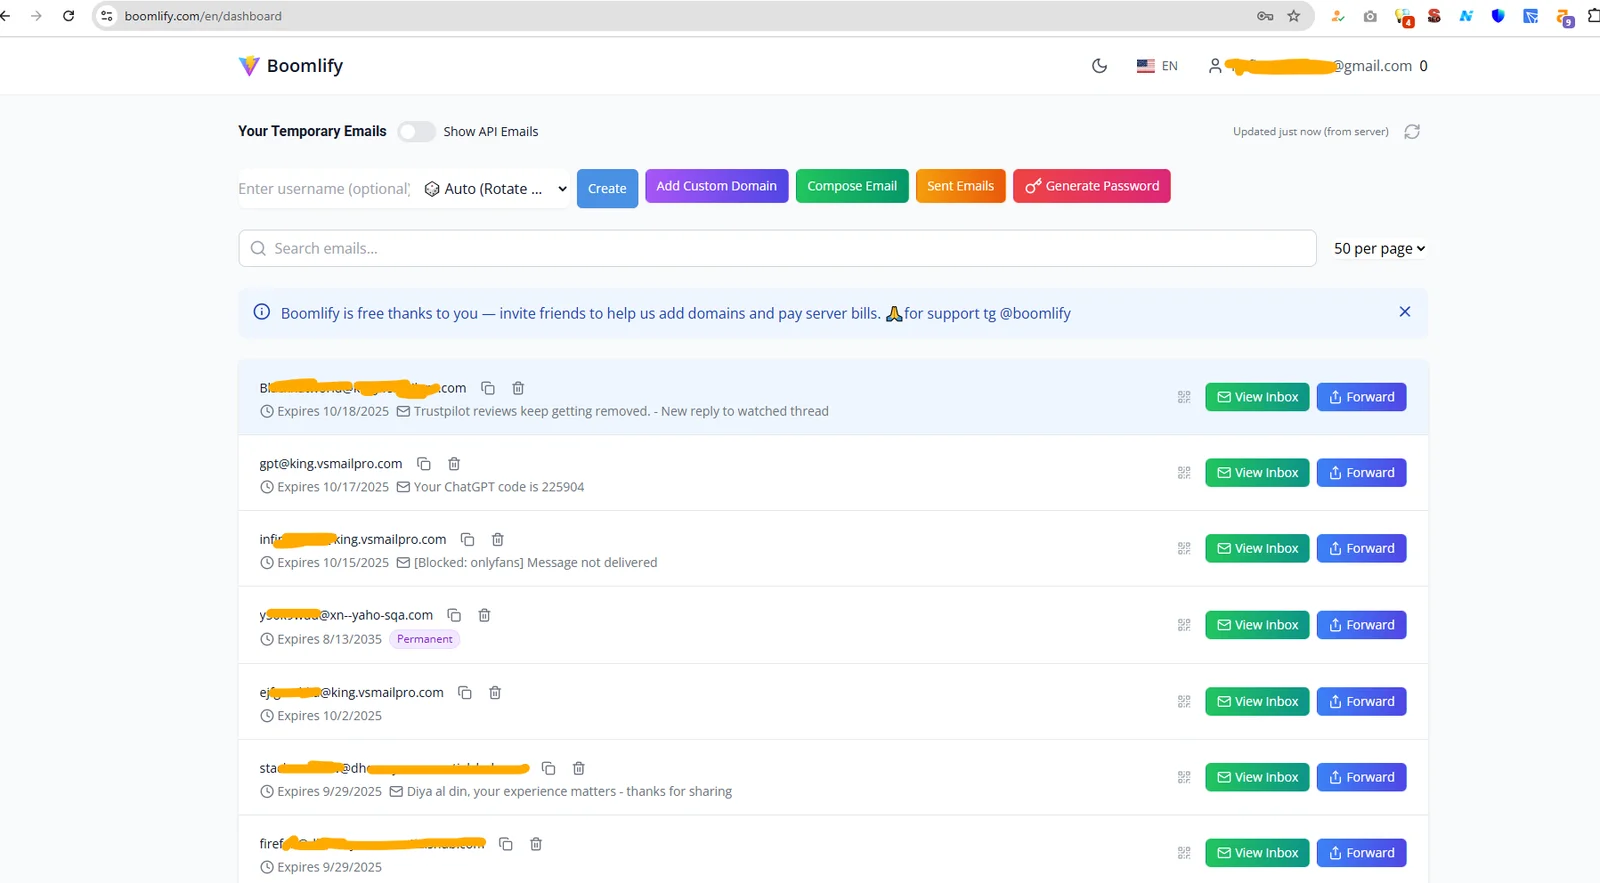This screenshot has height=883, width=1600.
Task: Copy the address expiring 10/2/2025
Action: tap(465, 693)
